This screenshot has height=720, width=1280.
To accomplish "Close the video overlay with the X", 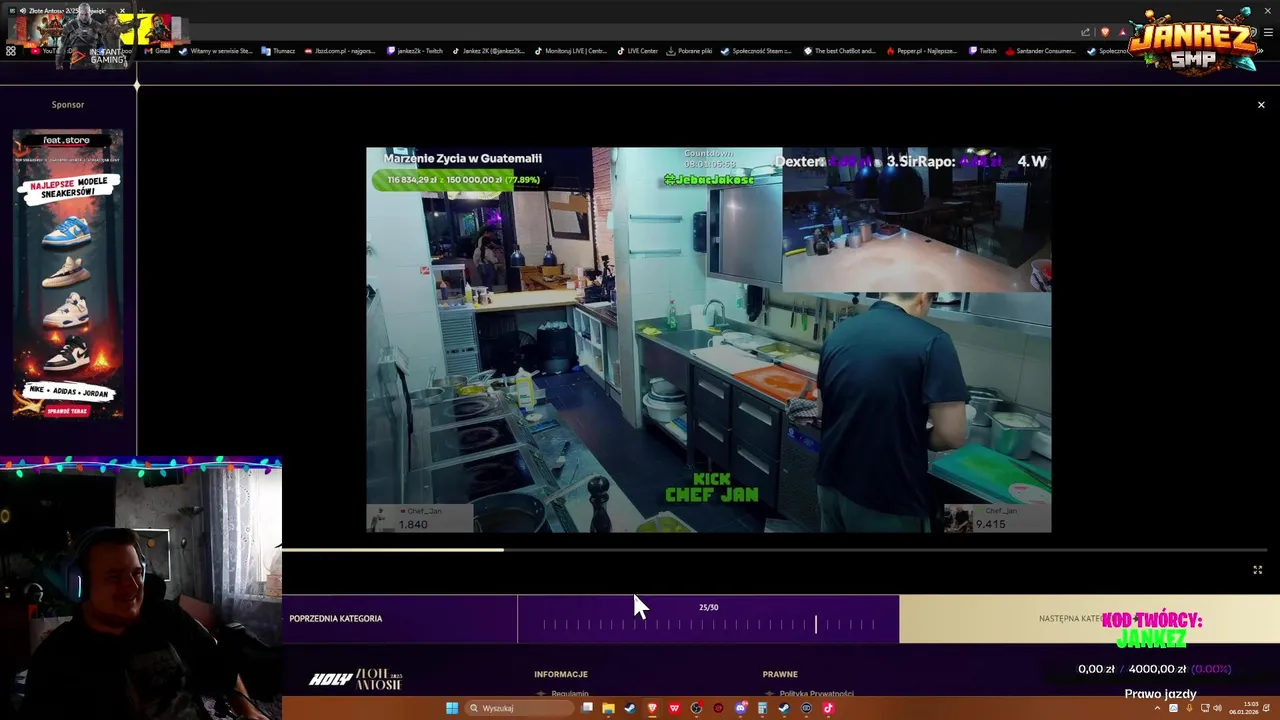I will coord(1261,105).
